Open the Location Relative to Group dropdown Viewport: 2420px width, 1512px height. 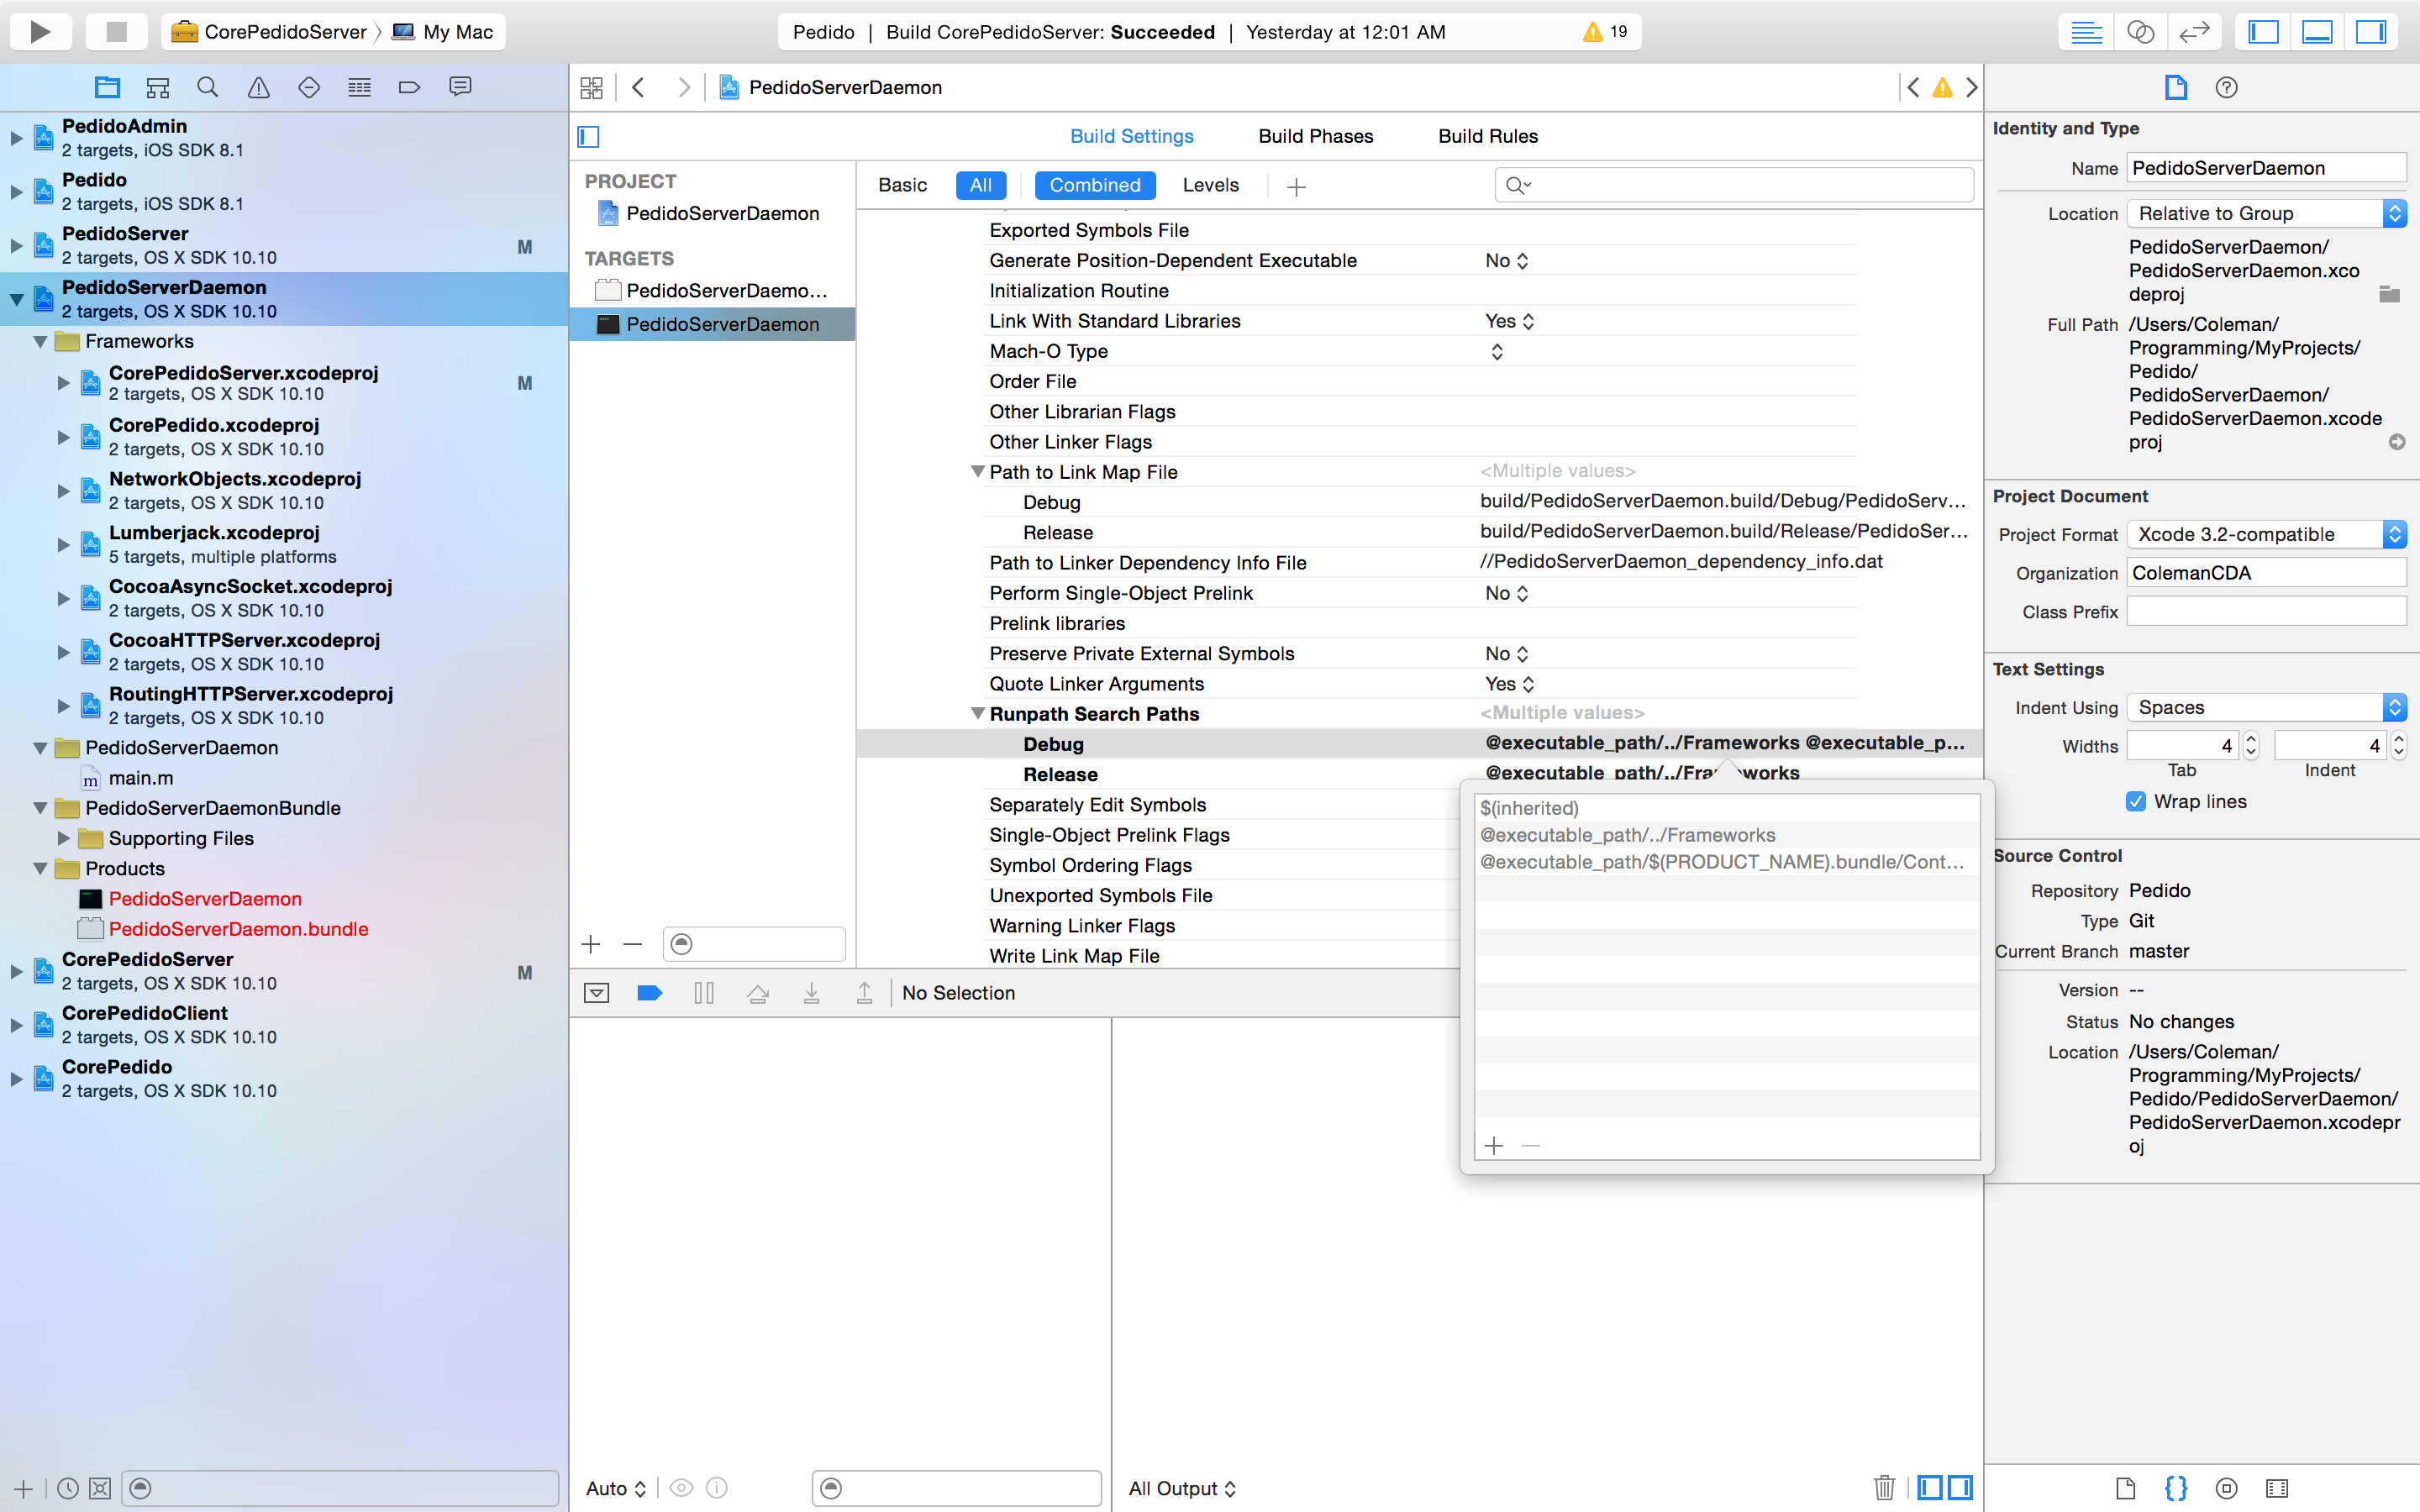(x=2266, y=214)
